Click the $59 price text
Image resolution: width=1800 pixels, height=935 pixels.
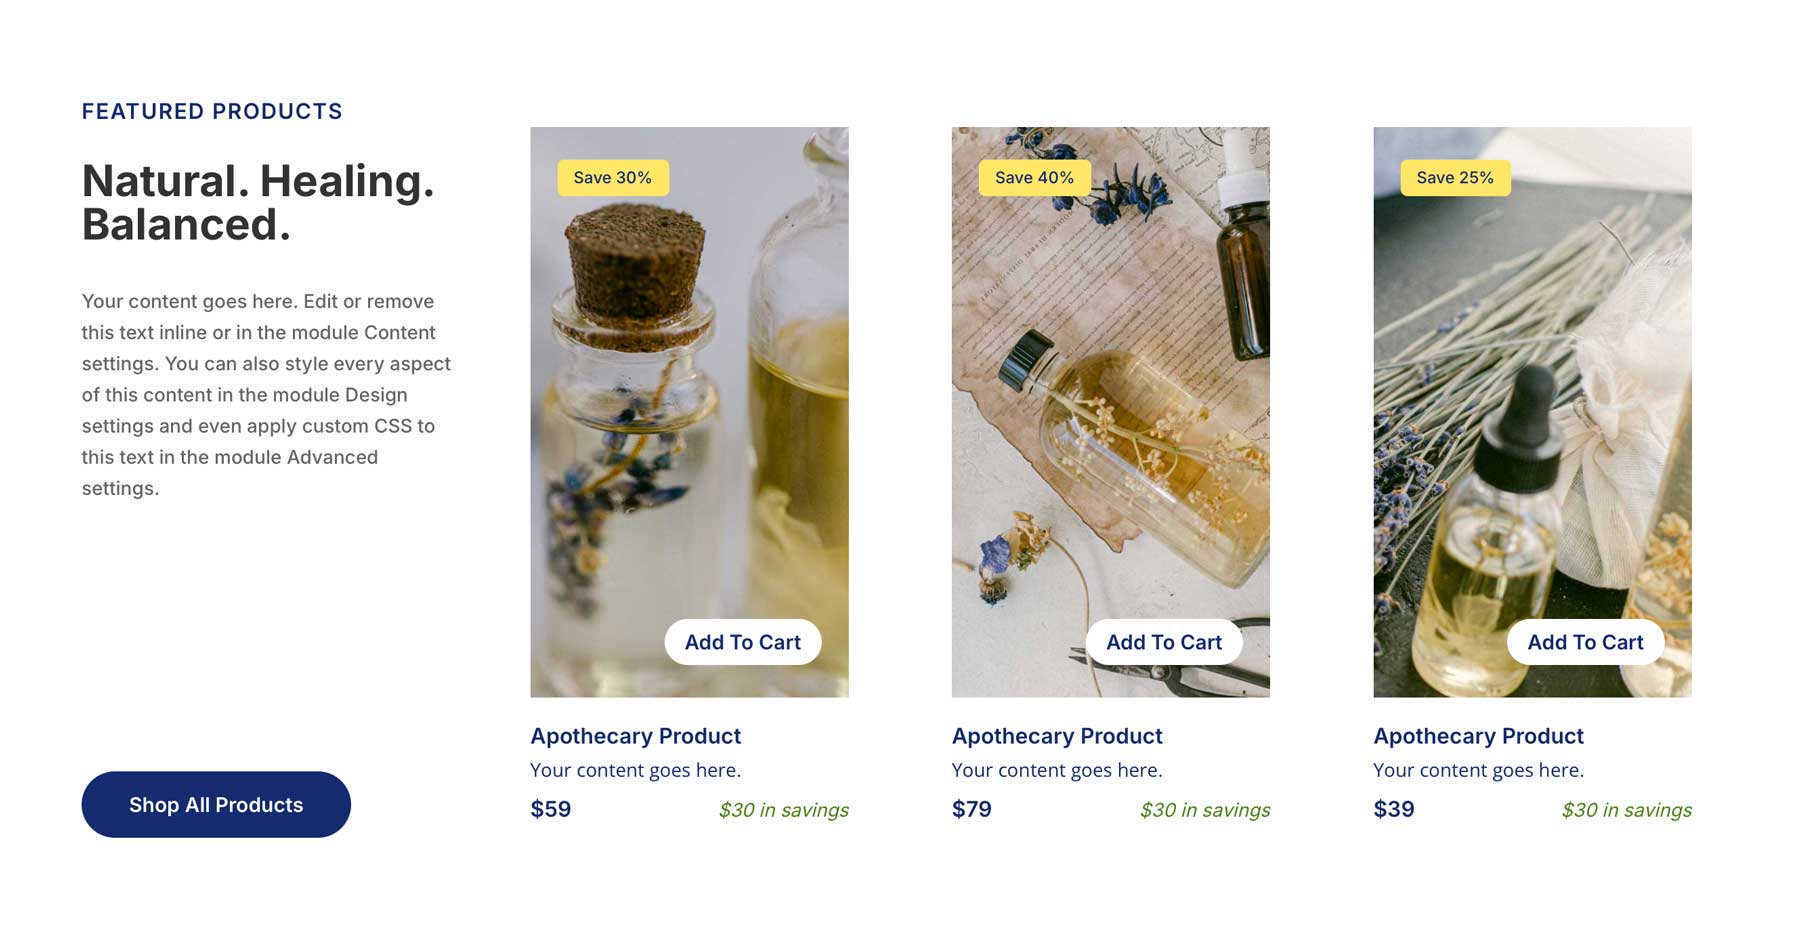click(551, 809)
